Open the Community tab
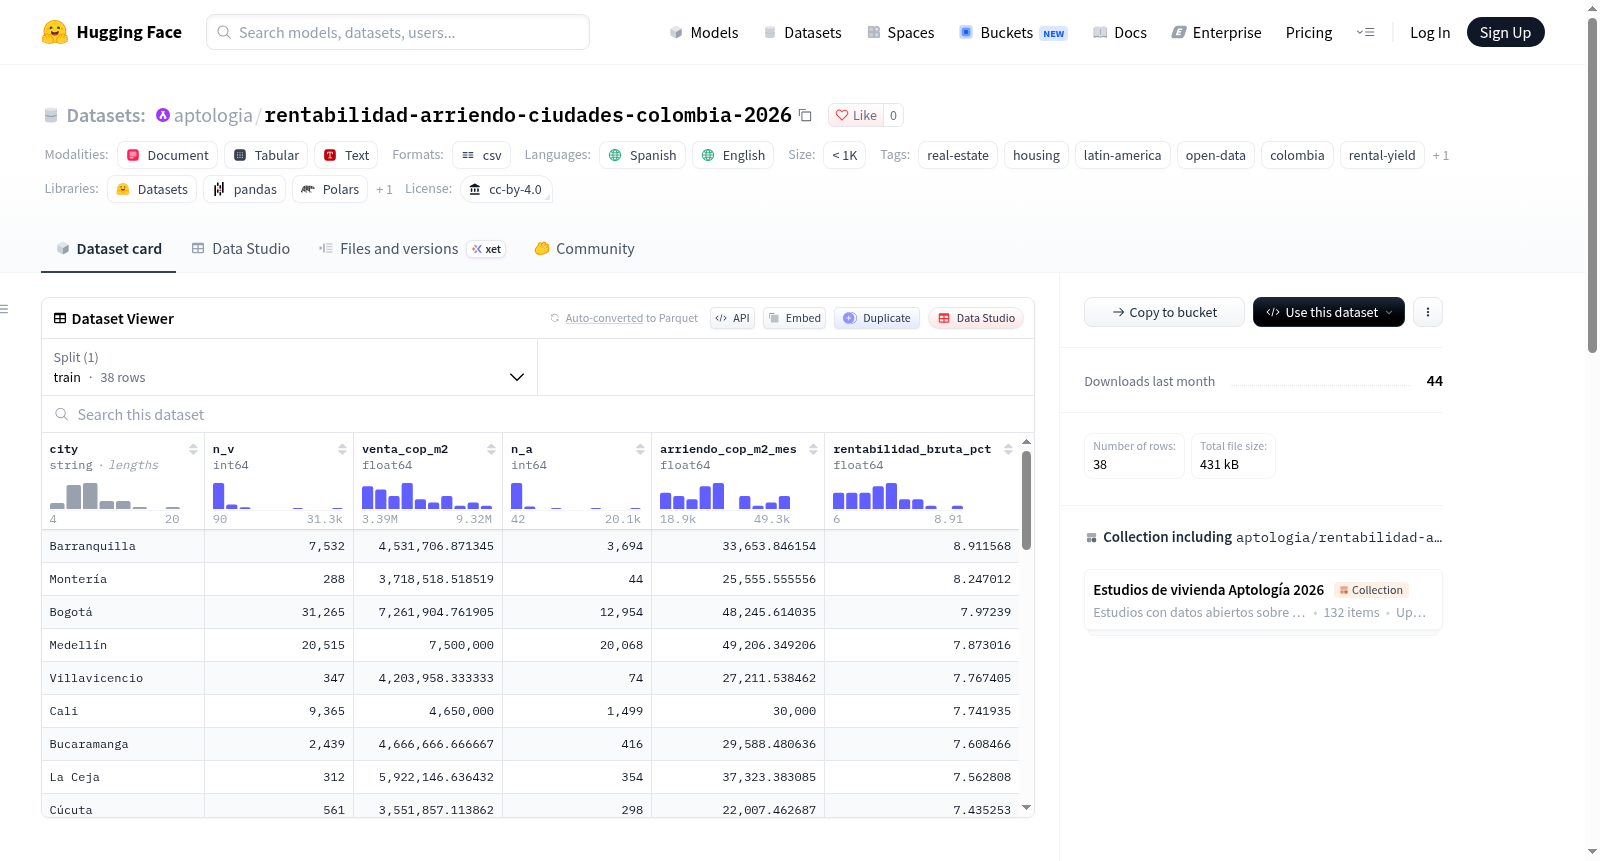 [x=585, y=248]
